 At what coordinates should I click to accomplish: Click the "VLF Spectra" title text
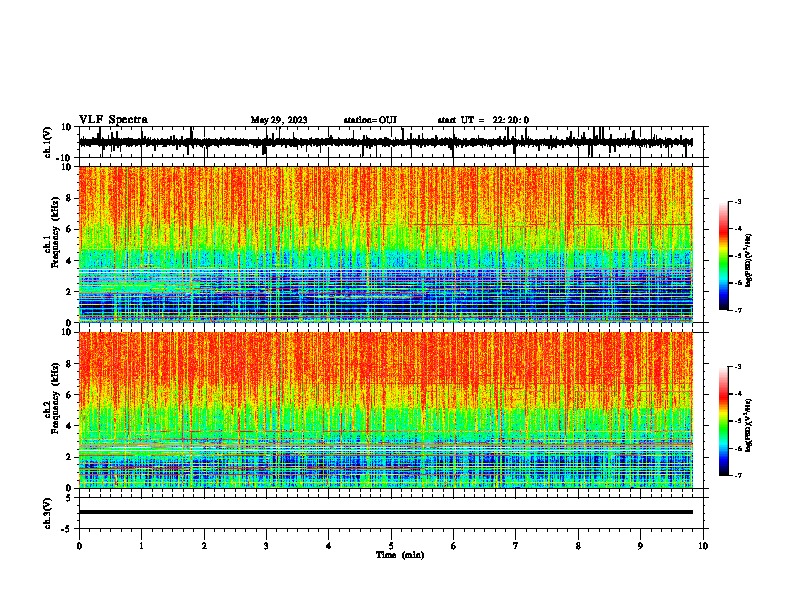click(113, 120)
